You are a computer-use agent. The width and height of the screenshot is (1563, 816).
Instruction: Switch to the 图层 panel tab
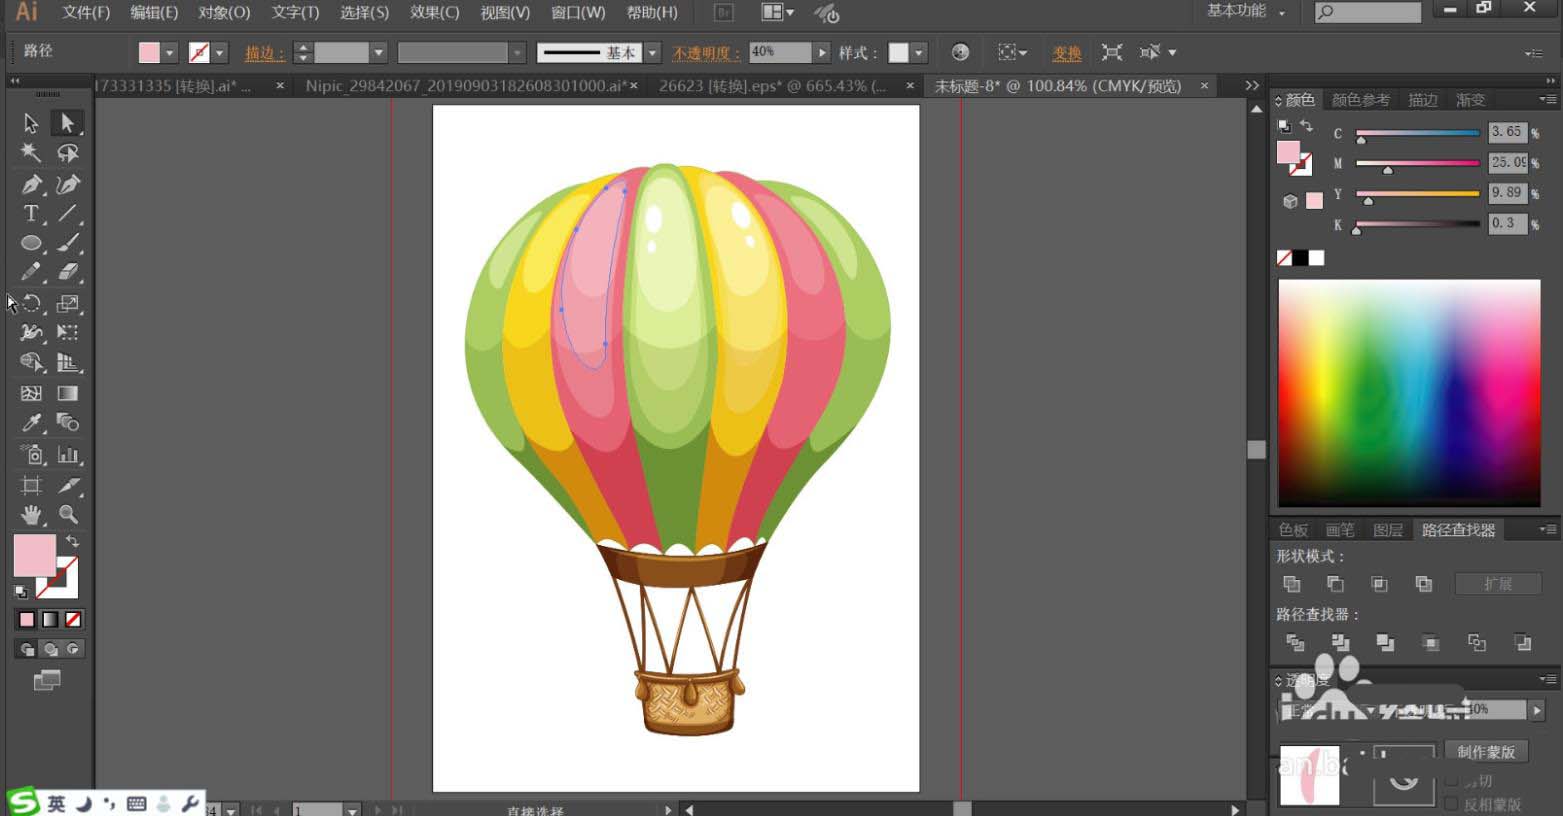click(1387, 530)
